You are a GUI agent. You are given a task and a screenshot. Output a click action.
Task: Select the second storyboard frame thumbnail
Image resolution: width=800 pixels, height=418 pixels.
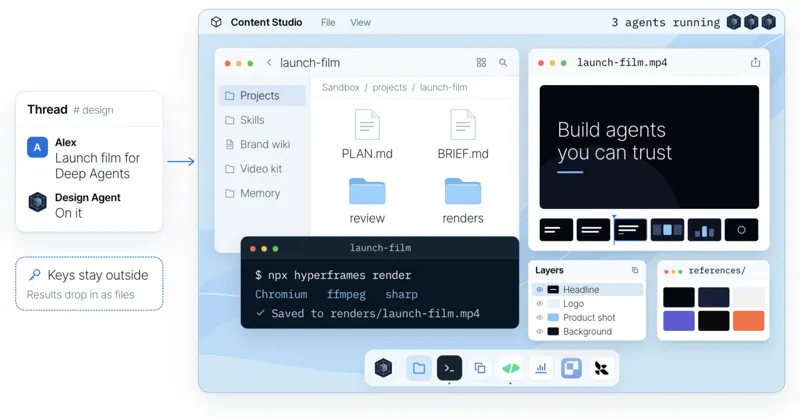[593, 230]
